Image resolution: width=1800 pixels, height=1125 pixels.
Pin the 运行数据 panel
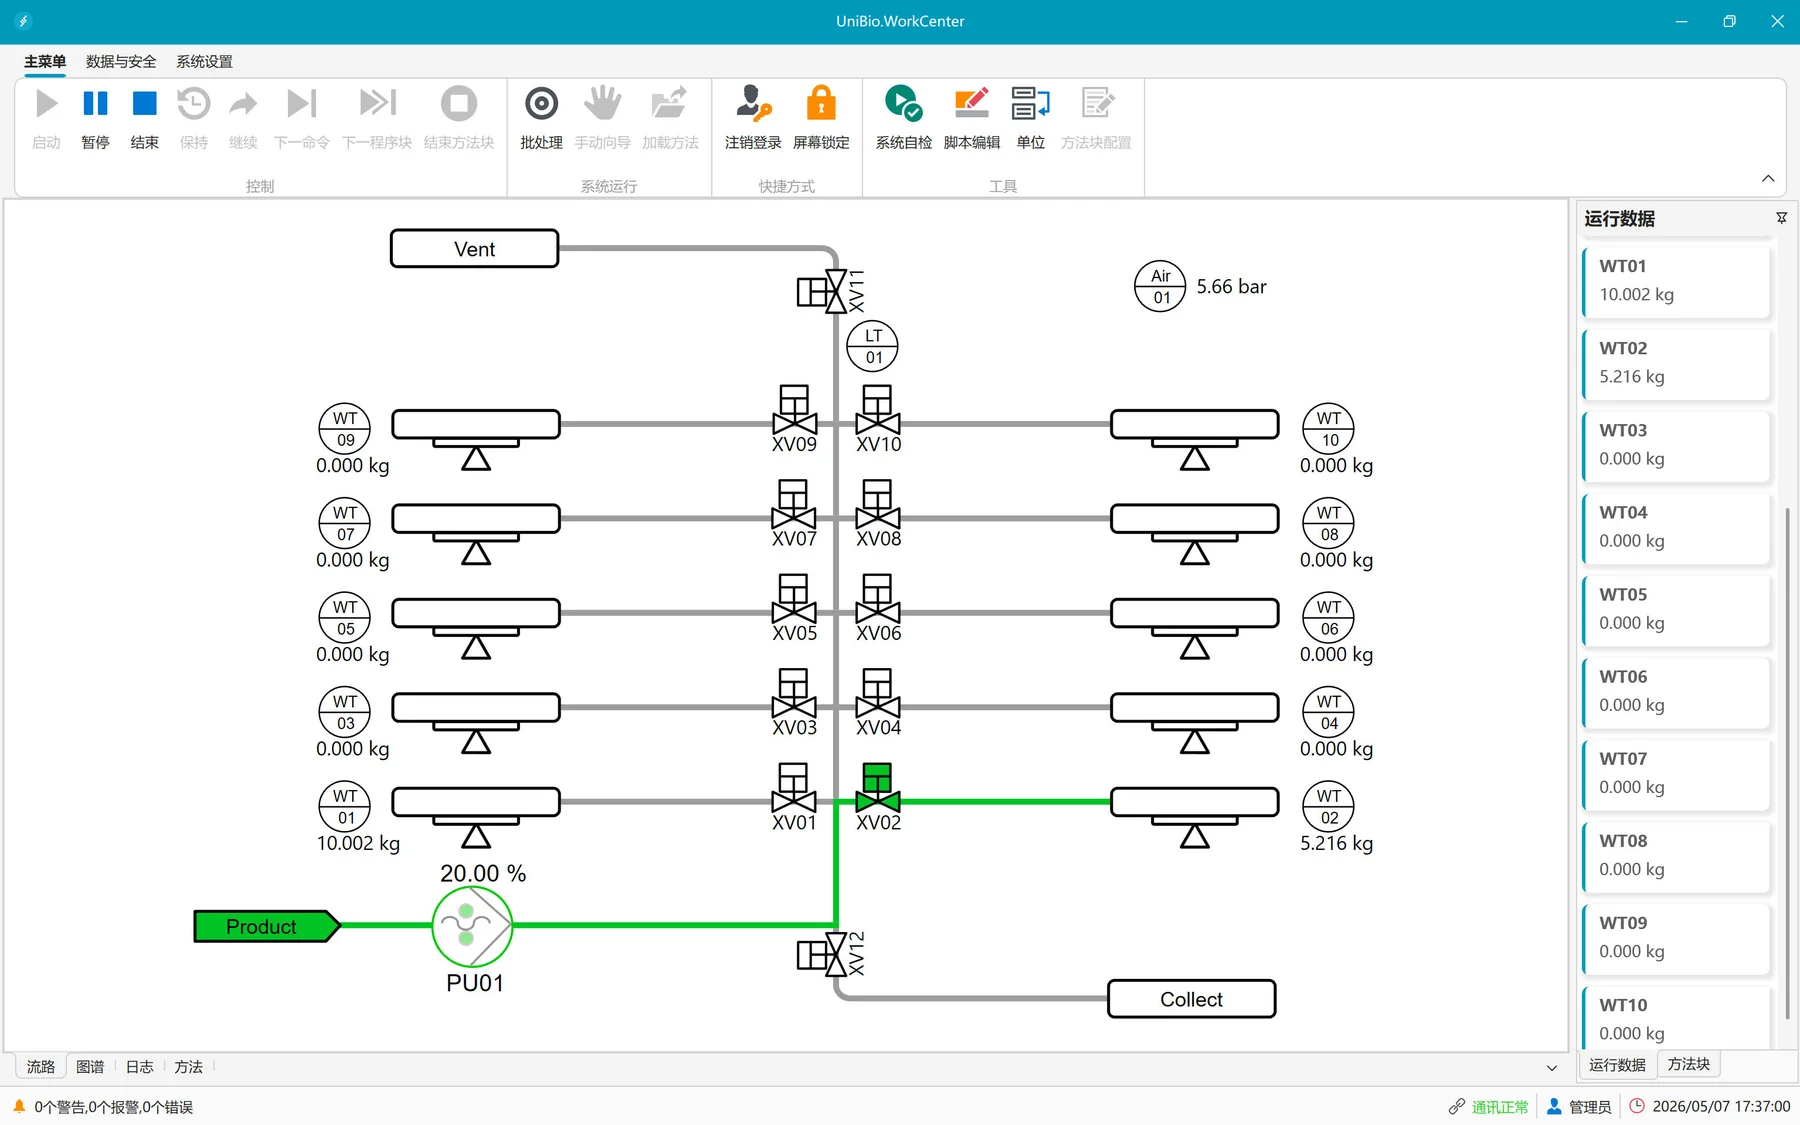(1781, 218)
